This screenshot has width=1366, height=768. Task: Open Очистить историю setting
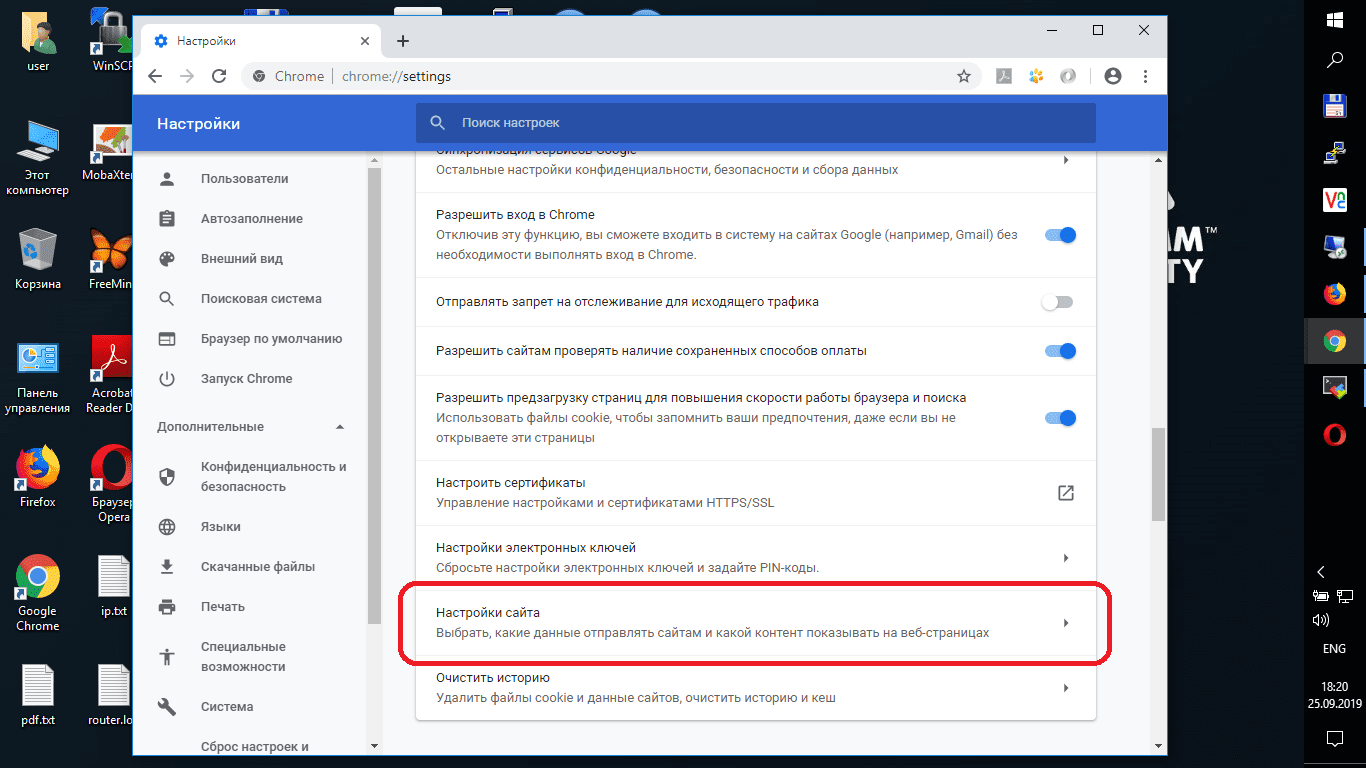756,688
